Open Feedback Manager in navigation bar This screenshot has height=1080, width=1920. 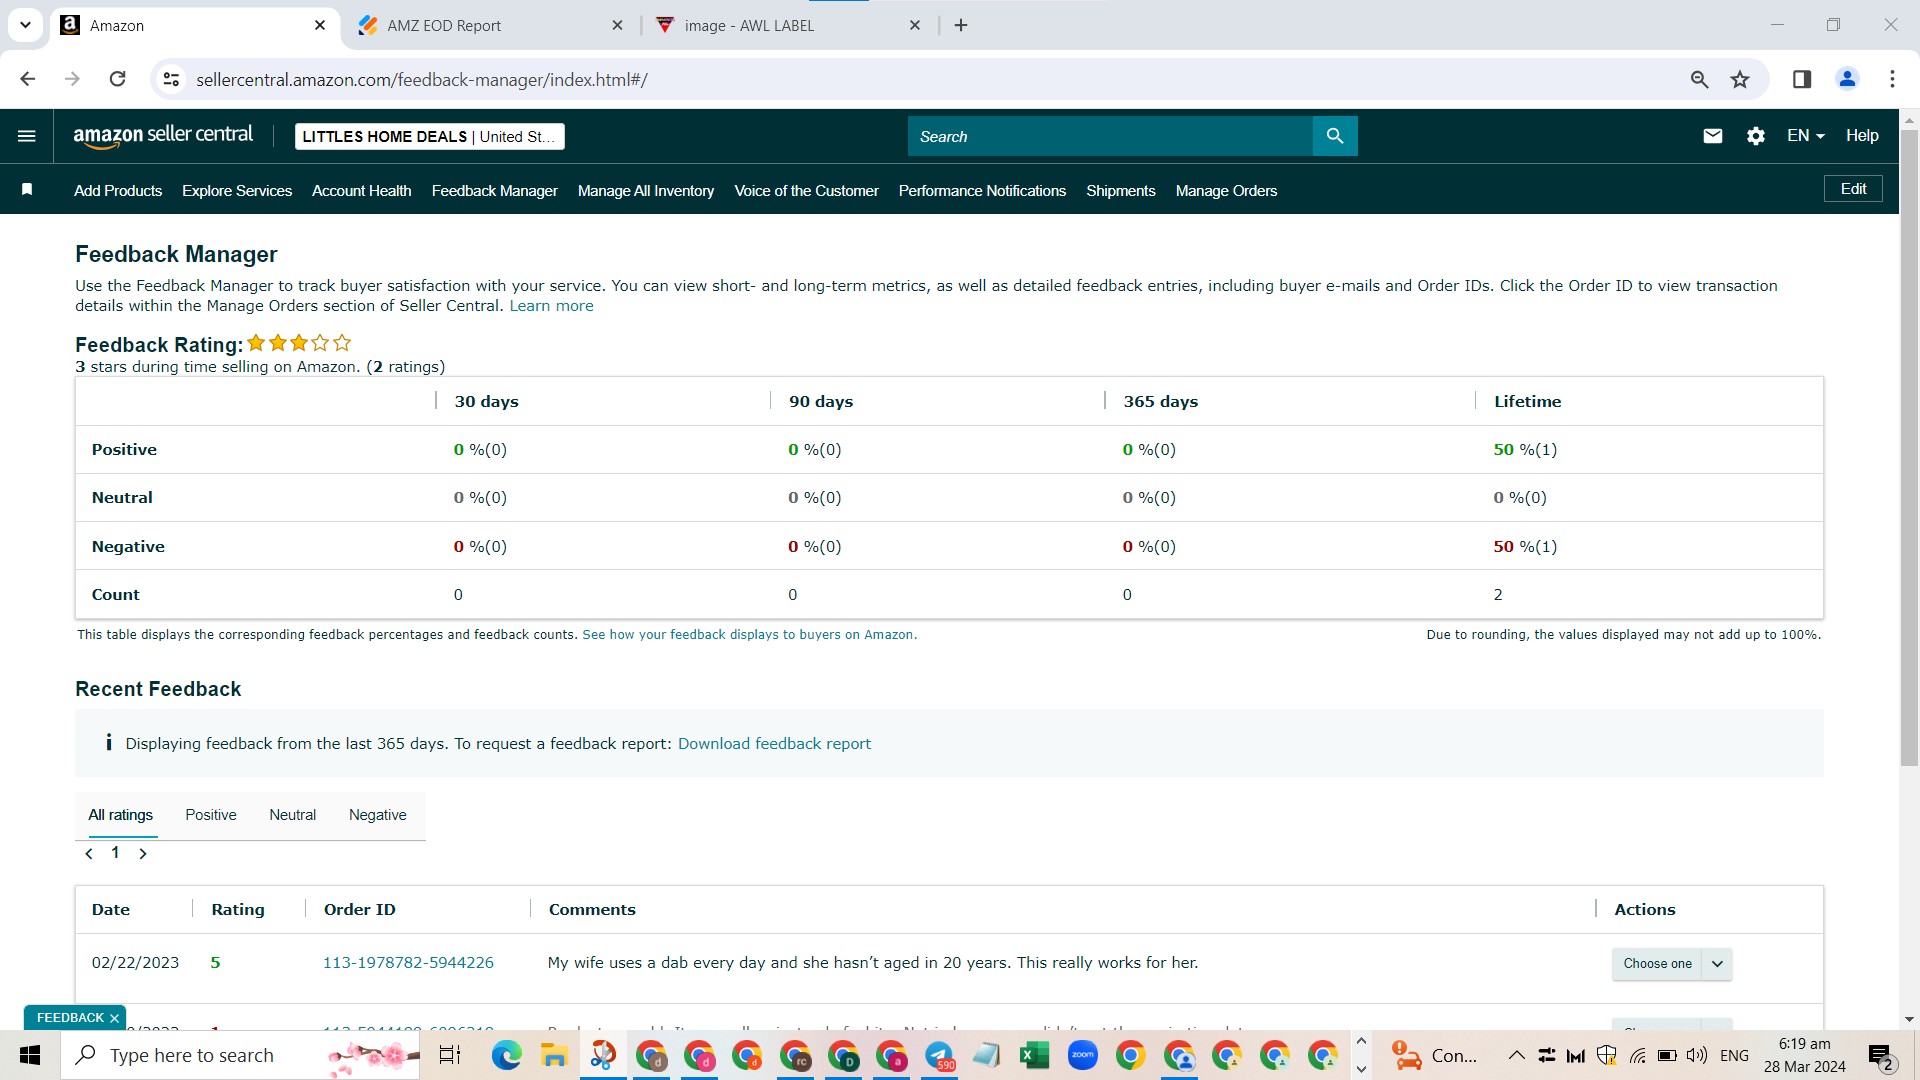click(495, 191)
